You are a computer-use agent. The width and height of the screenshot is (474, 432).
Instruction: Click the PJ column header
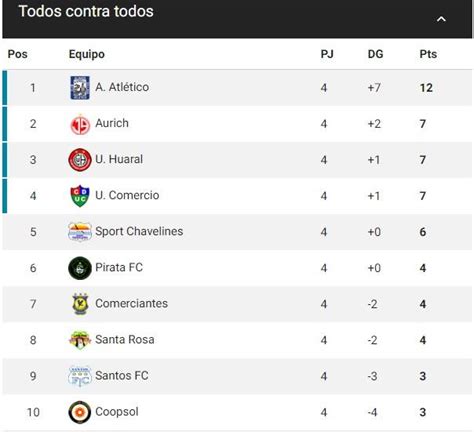327,54
